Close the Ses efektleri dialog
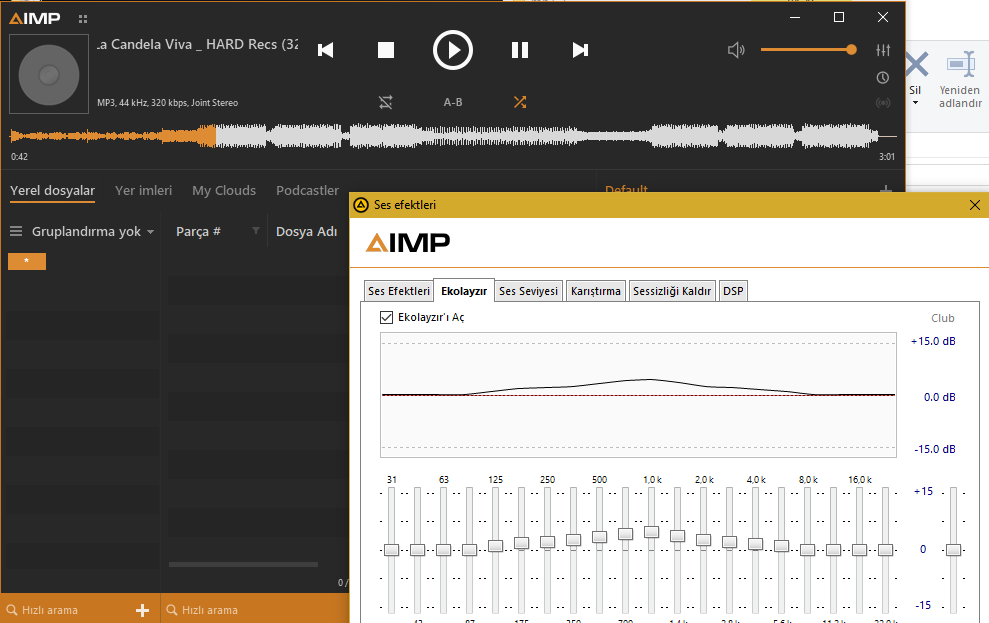989x623 pixels. 974,205
